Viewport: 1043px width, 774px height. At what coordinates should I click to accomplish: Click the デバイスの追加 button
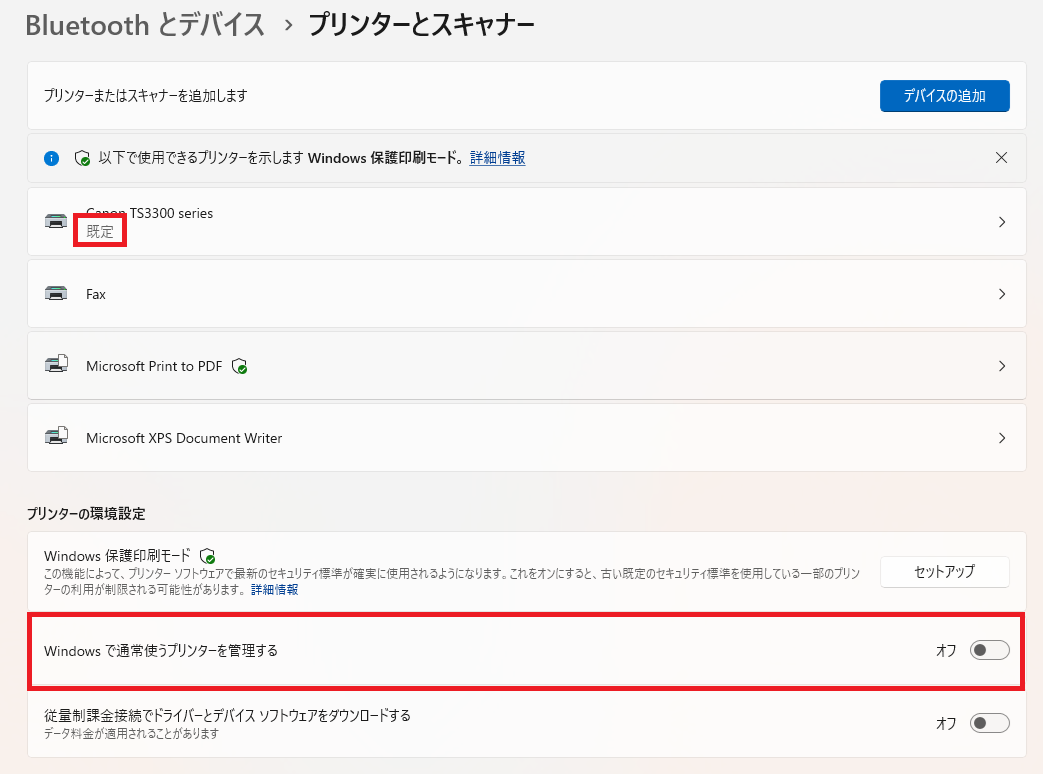pos(944,96)
